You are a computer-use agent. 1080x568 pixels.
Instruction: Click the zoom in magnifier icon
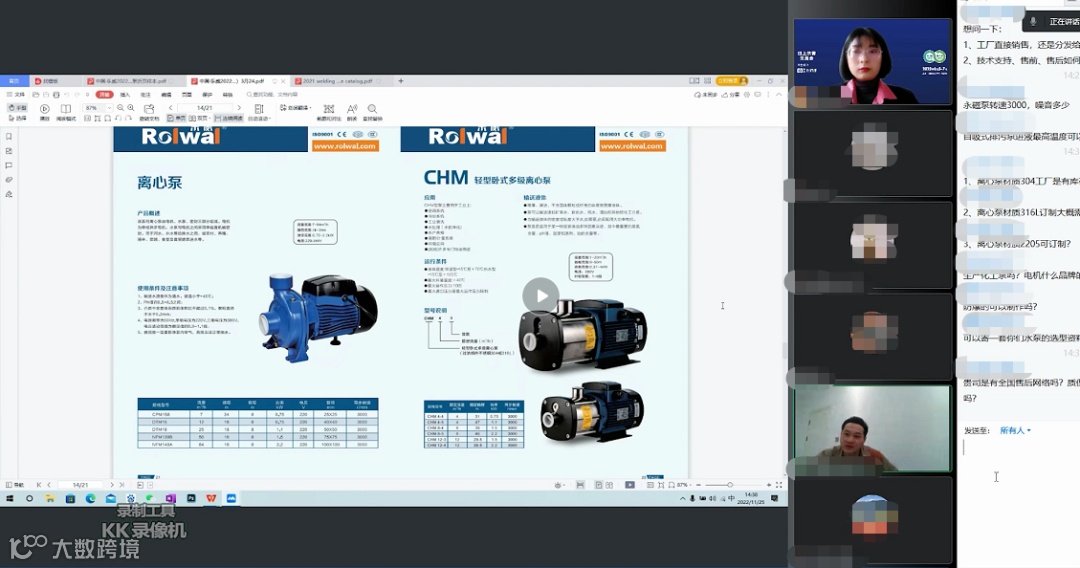131,108
